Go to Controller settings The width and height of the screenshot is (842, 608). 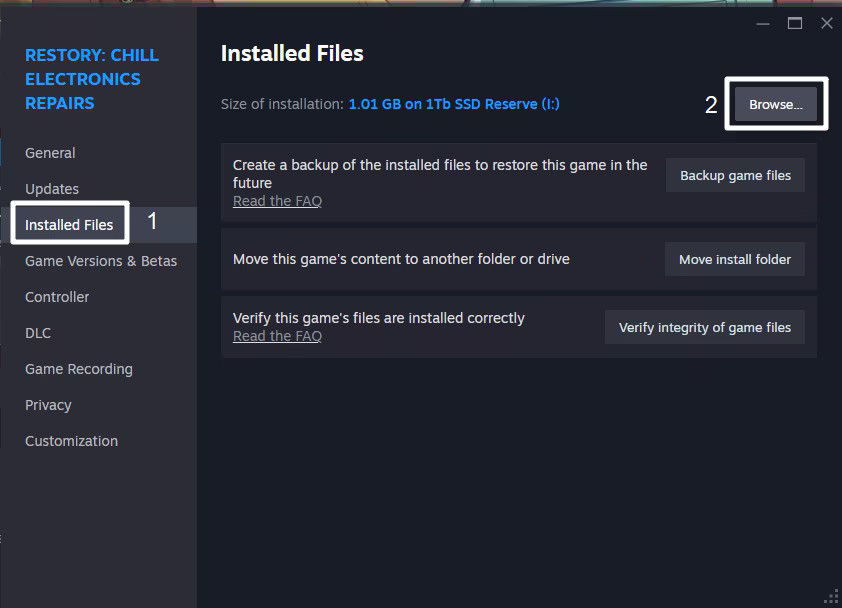(57, 297)
